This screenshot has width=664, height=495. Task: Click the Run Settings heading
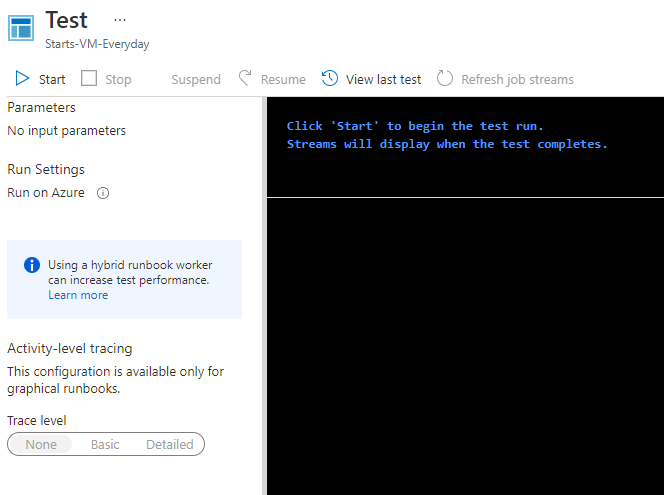click(46, 169)
